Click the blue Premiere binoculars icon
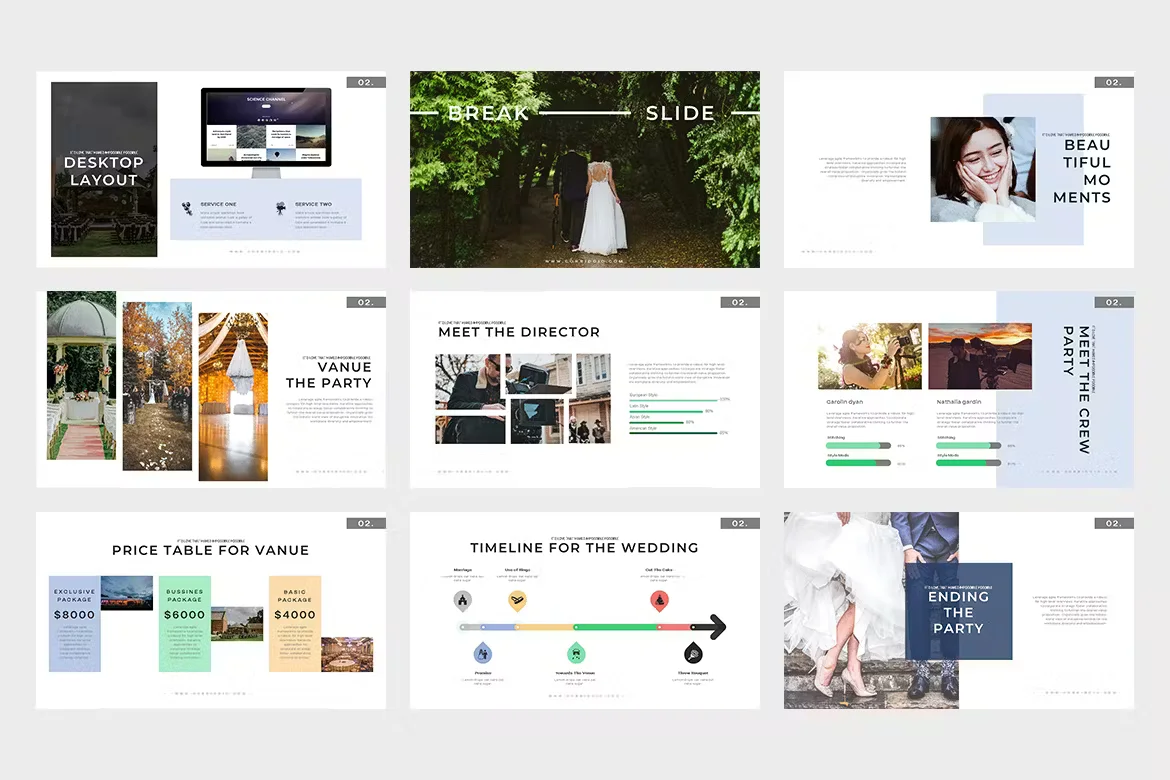 tap(483, 653)
